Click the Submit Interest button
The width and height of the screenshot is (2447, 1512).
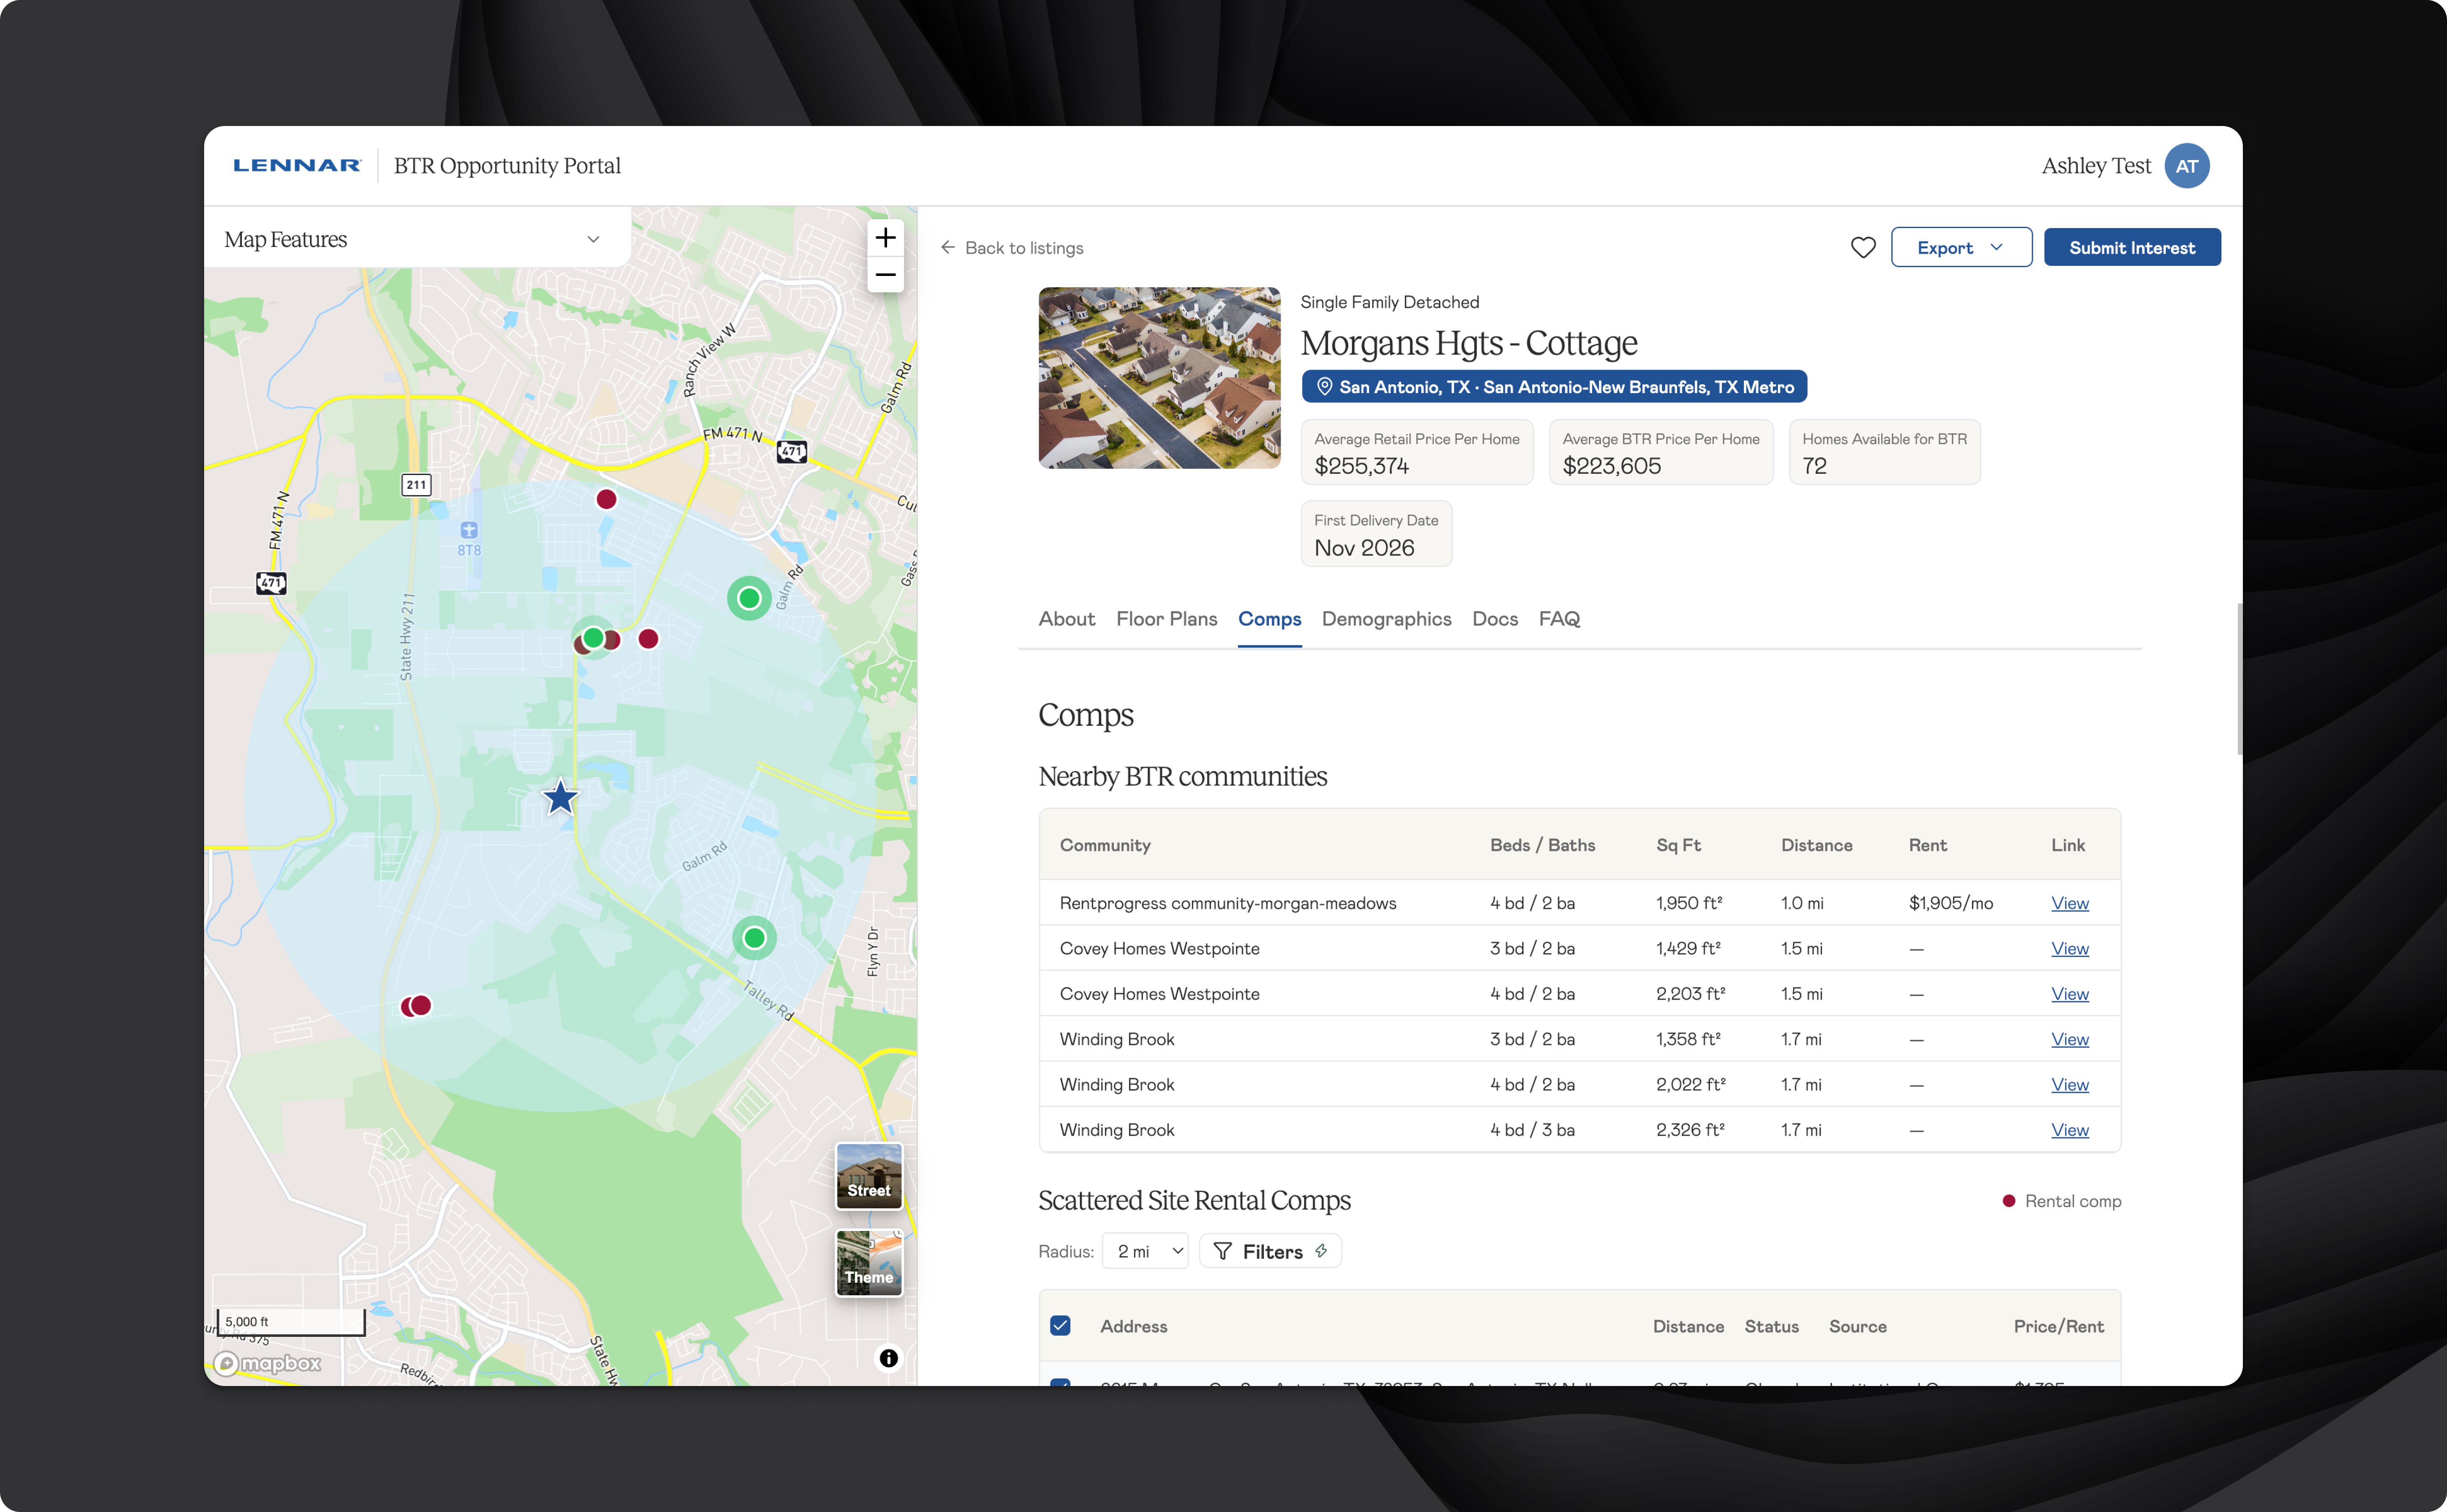pyautogui.click(x=2132, y=247)
